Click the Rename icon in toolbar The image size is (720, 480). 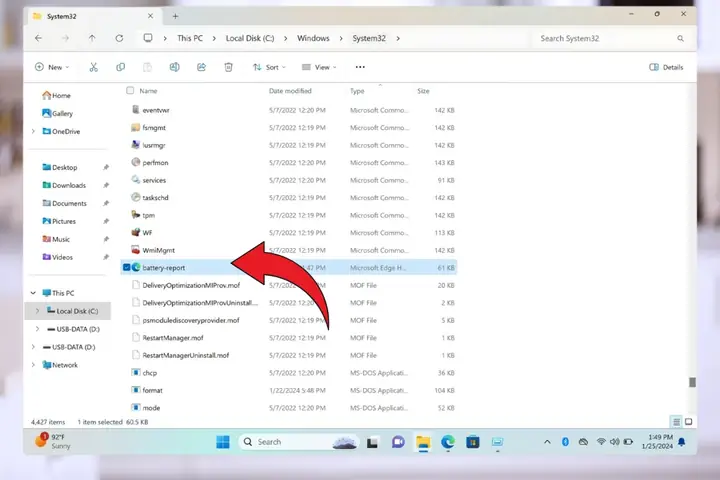(x=174, y=67)
